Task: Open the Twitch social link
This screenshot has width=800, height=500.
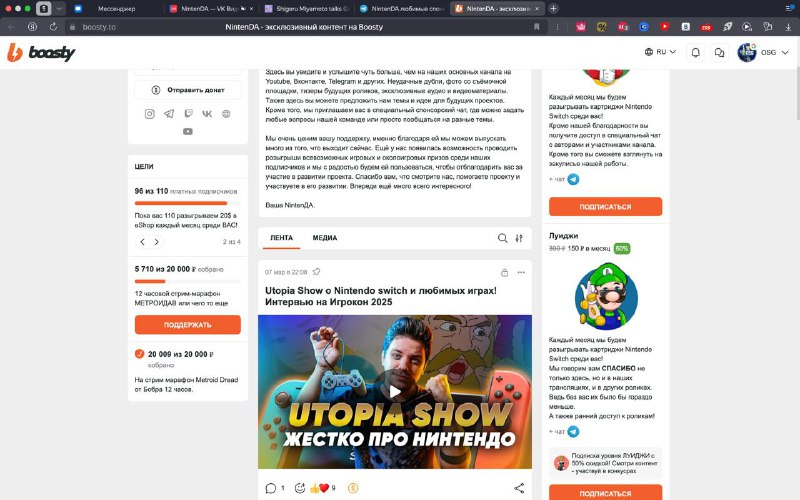Action: click(188, 114)
